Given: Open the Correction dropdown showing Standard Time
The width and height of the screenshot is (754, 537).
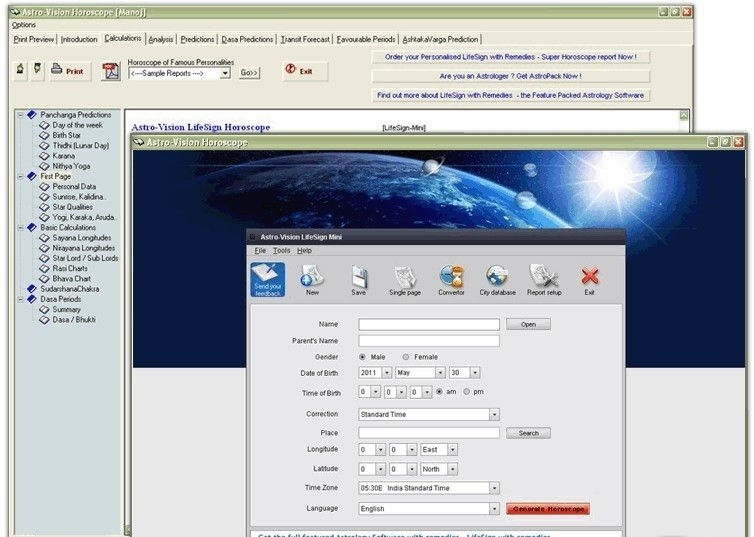Looking at the screenshot, I should pyautogui.click(x=494, y=414).
